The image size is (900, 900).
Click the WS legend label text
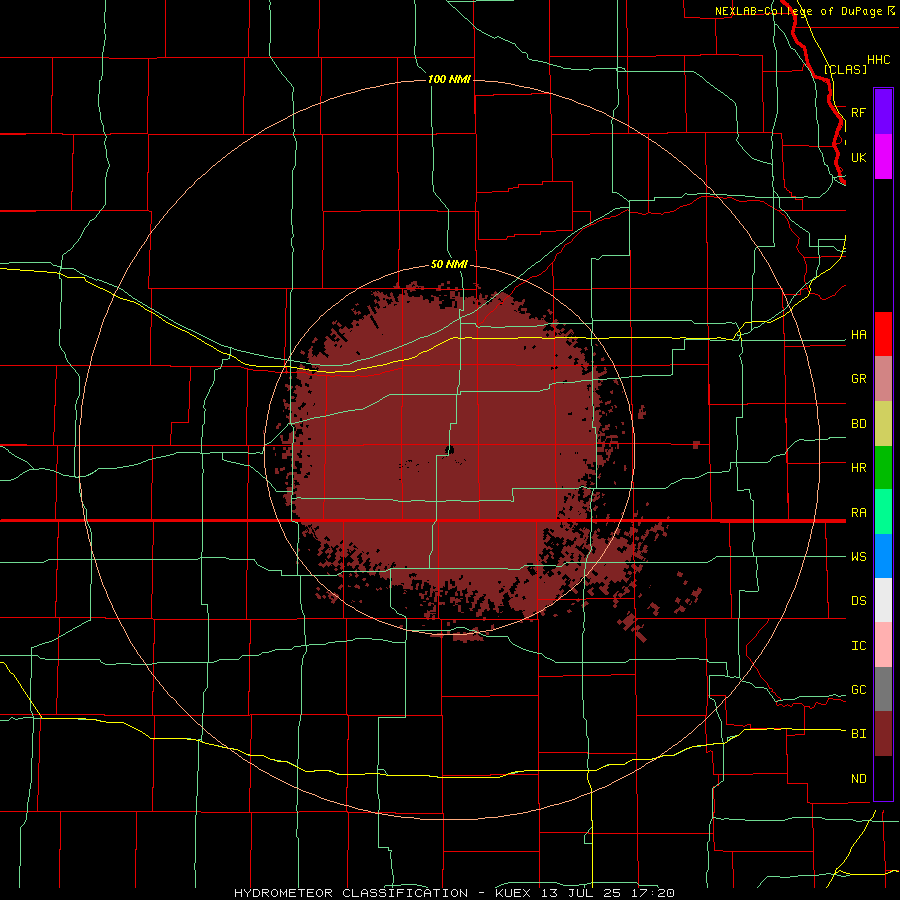point(858,557)
